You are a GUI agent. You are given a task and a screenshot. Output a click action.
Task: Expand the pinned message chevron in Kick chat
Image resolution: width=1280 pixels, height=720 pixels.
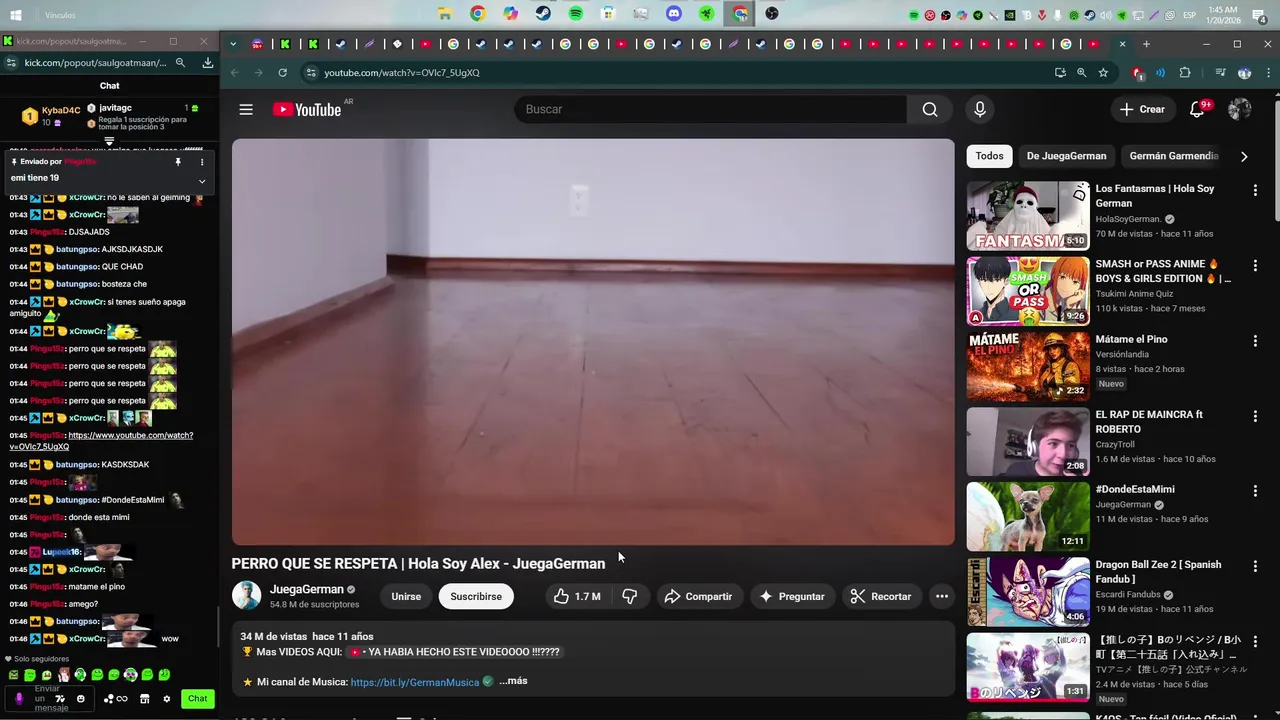tap(202, 181)
